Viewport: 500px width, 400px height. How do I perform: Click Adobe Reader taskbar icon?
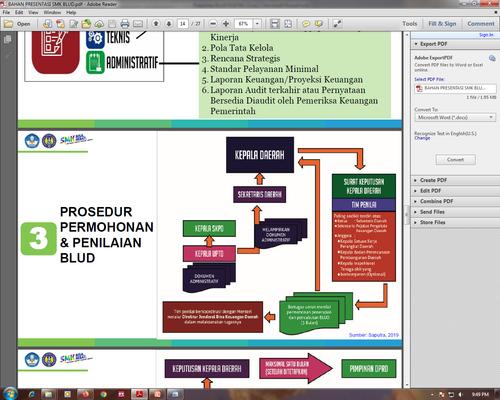tap(139, 394)
